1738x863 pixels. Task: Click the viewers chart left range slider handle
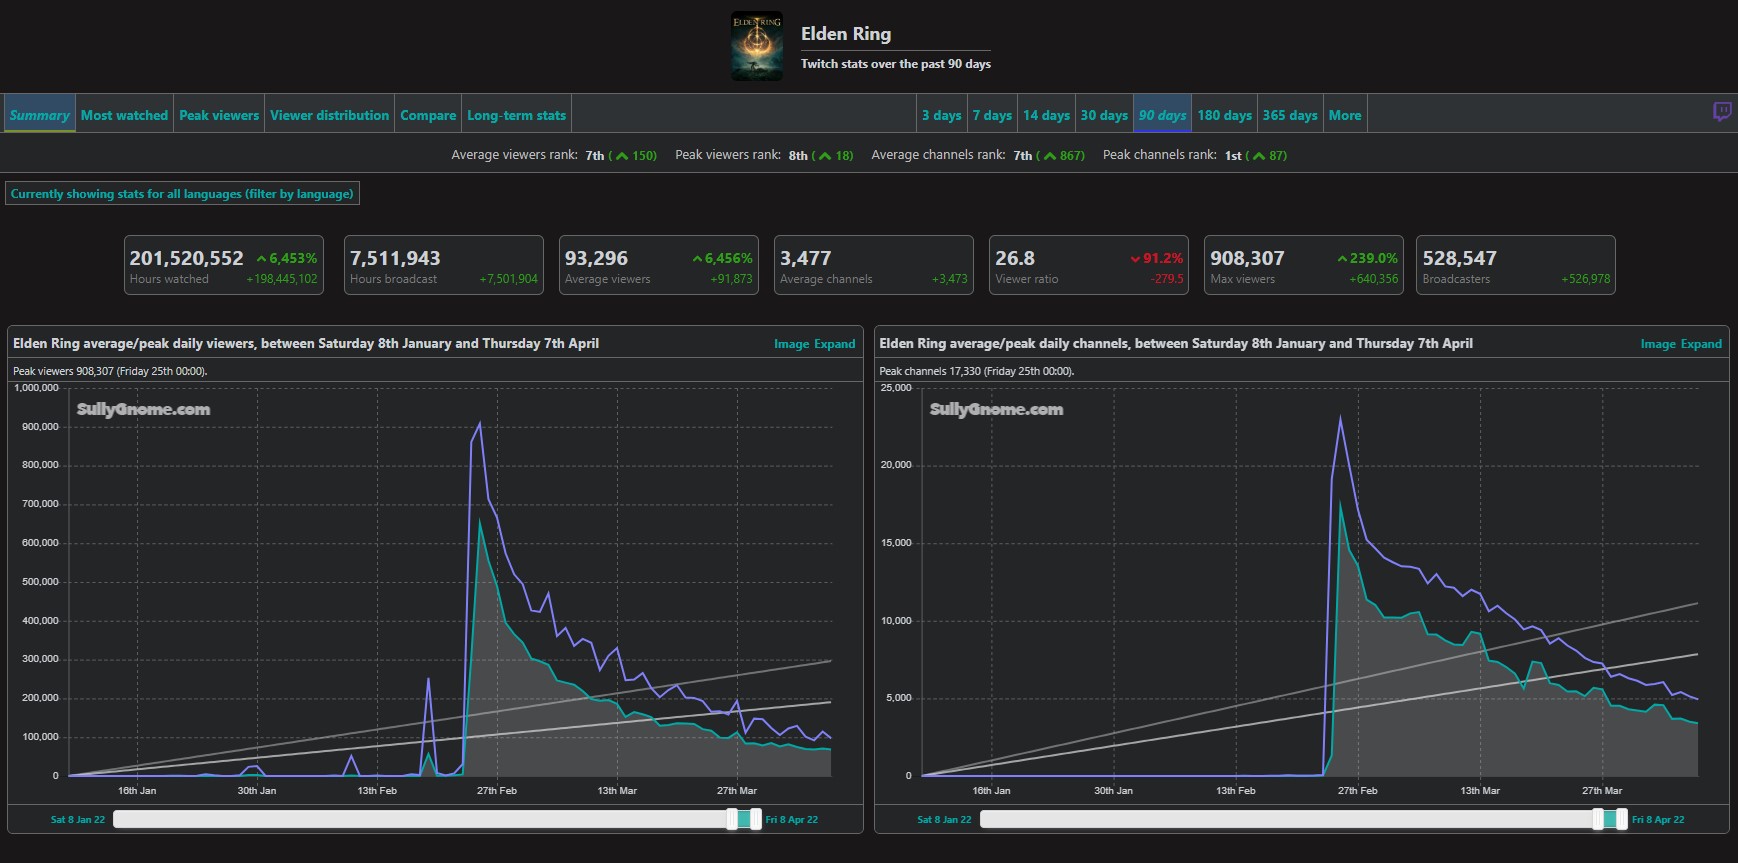[732, 819]
